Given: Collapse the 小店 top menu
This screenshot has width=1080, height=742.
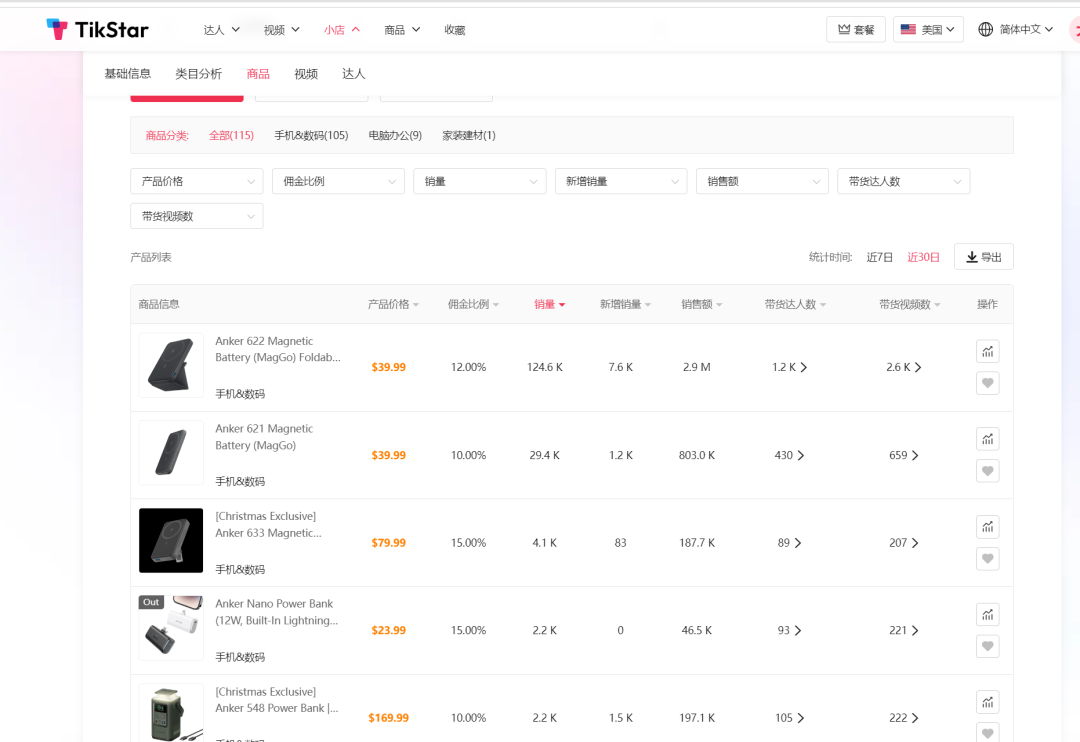Looking at the screenshot, I should coord(342,30).
